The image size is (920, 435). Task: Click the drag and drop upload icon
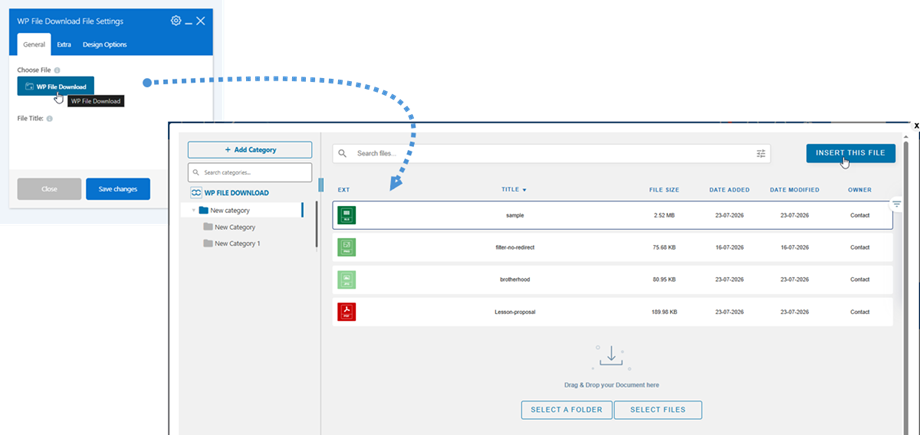pyautogui.click(x=611, y=358)
